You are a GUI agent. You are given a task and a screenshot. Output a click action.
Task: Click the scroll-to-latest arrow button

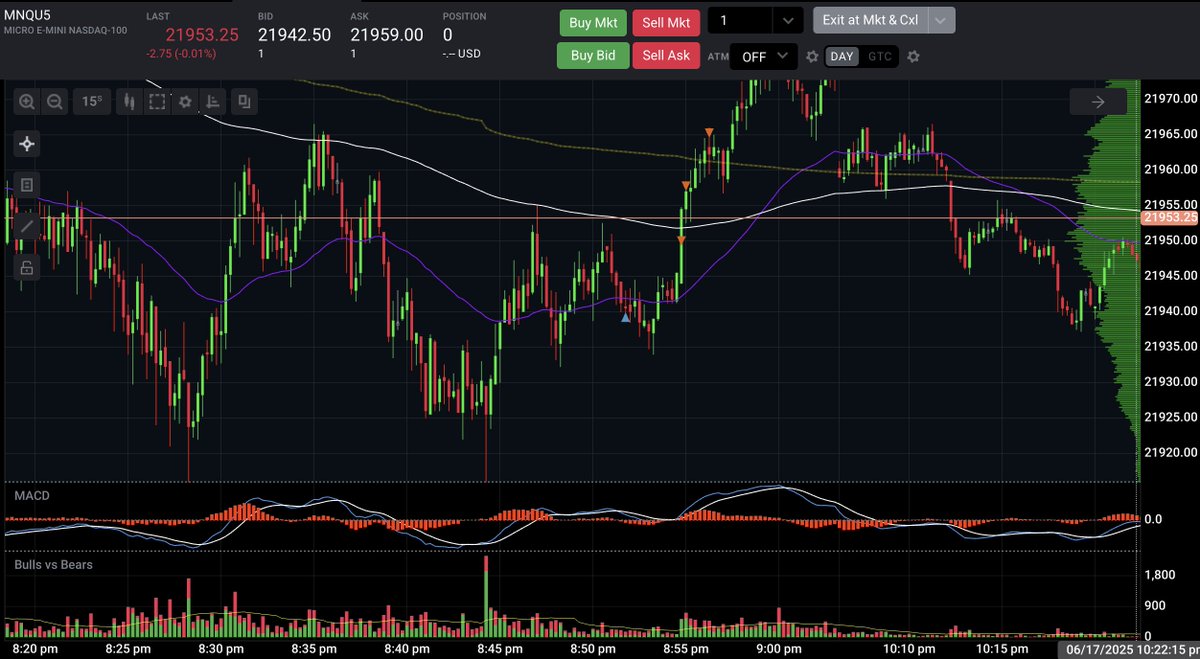pyautogui.click(x=1098, y=101)
